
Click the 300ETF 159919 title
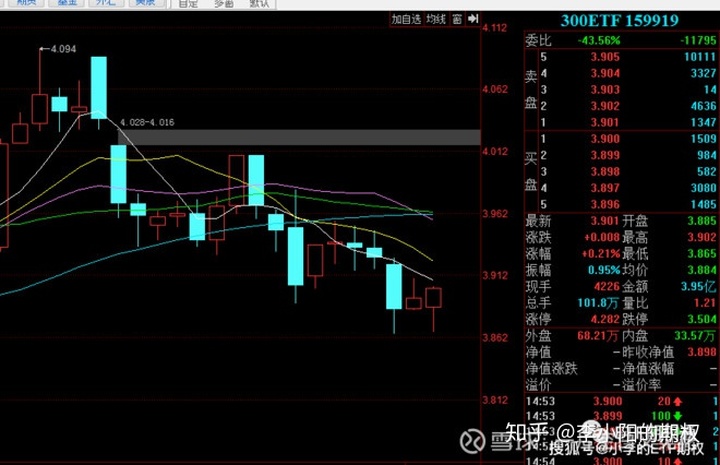(619, 21)
